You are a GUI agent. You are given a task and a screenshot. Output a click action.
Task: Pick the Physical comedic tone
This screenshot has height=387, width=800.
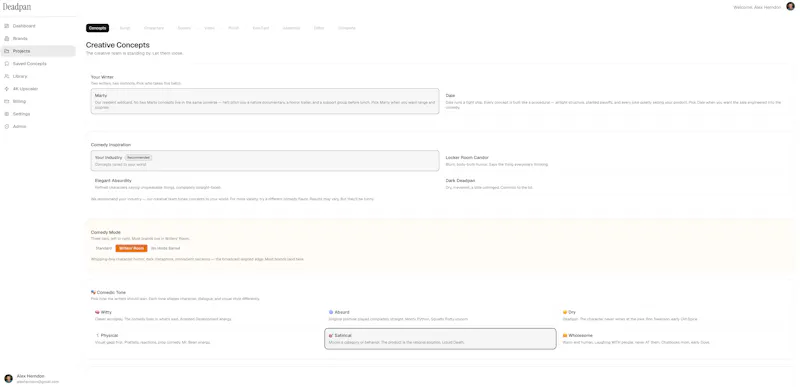(206, 339)
